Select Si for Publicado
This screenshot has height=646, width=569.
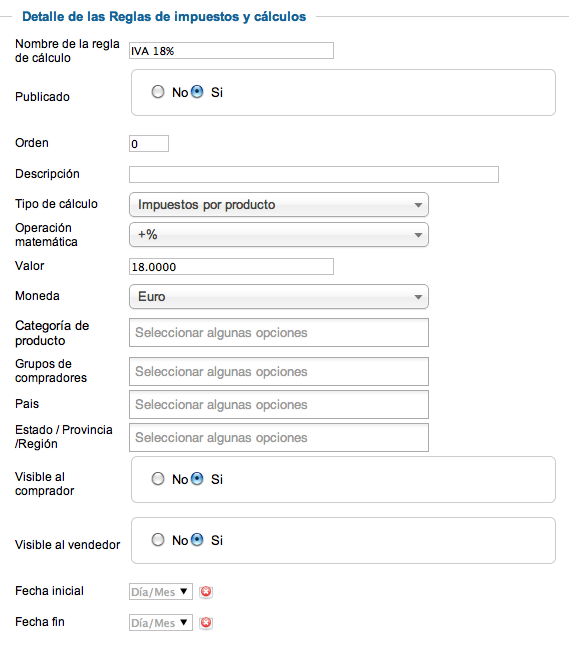[x=197, y=91]
